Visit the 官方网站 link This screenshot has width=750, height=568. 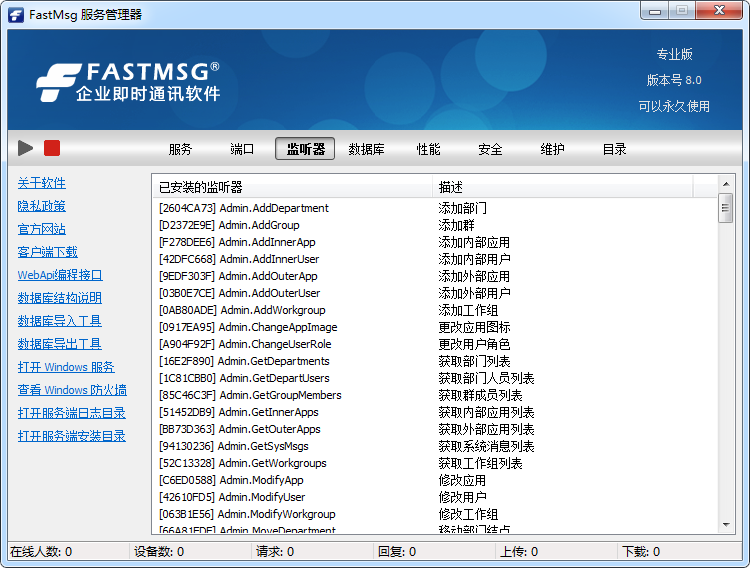pos(42,229)
